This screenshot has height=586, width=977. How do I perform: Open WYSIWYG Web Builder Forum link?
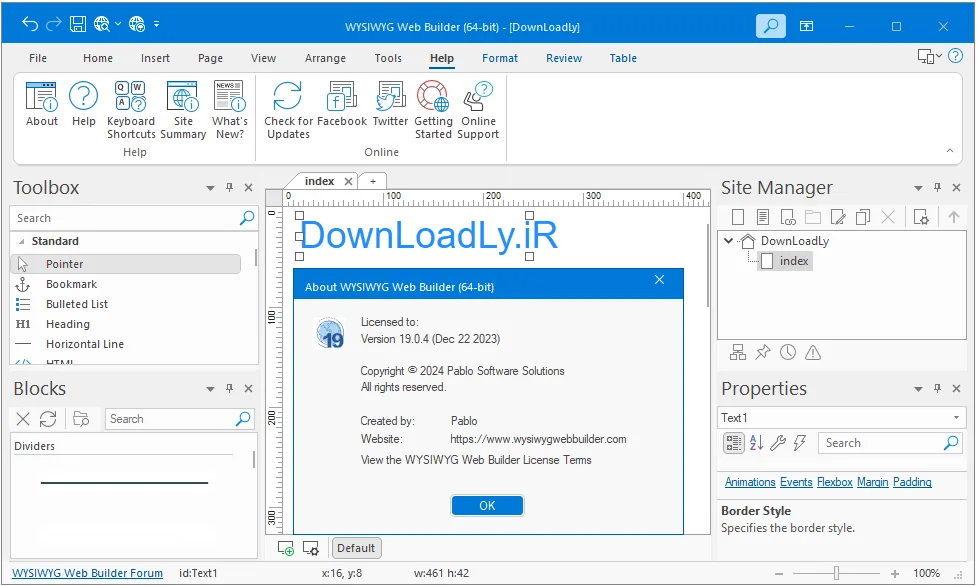[x=87, y=573]
